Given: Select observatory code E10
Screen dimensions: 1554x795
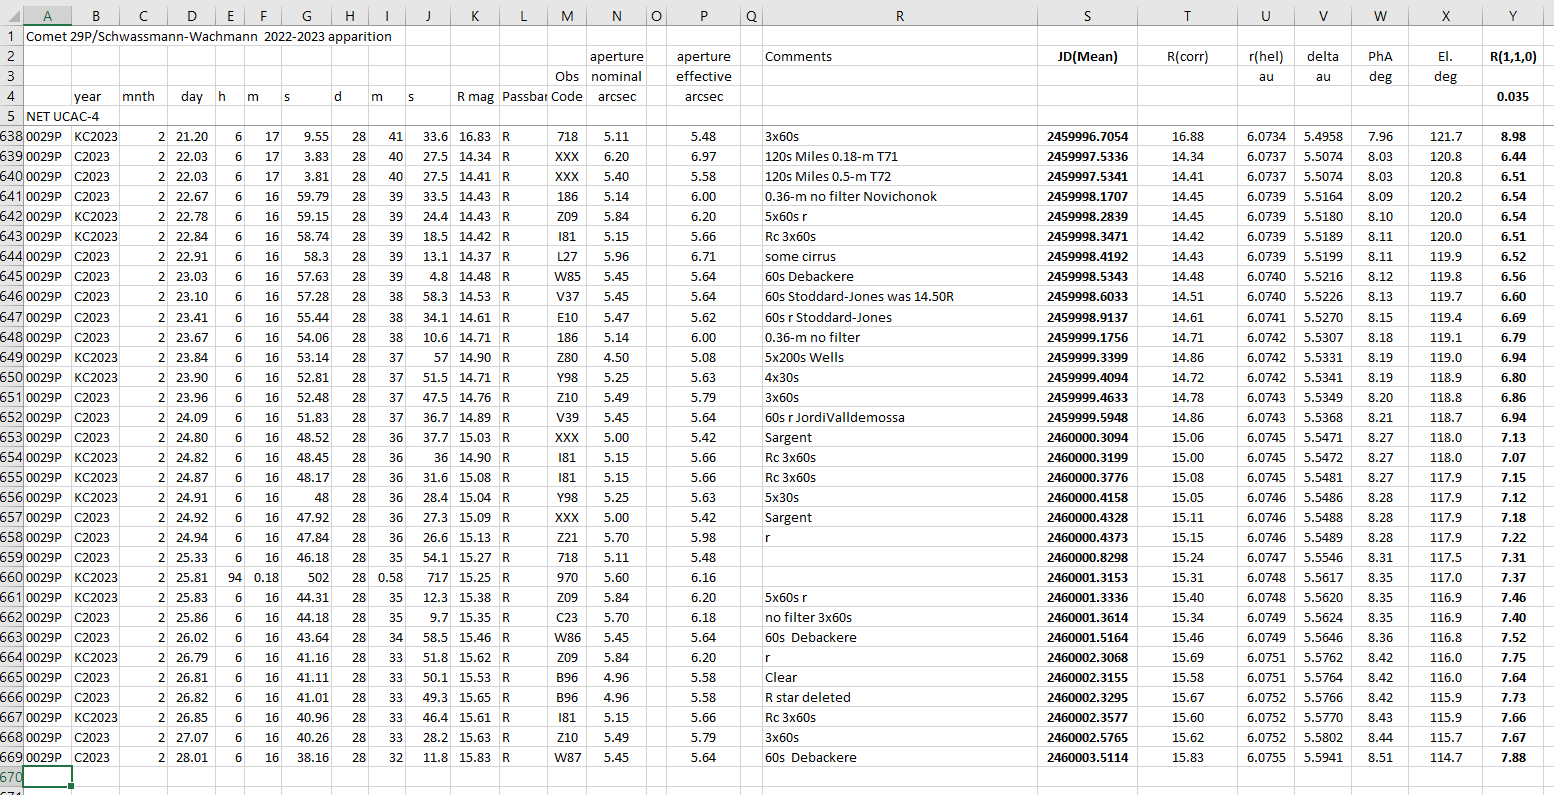Looking at the screenshot, I should tap(567, 317).
